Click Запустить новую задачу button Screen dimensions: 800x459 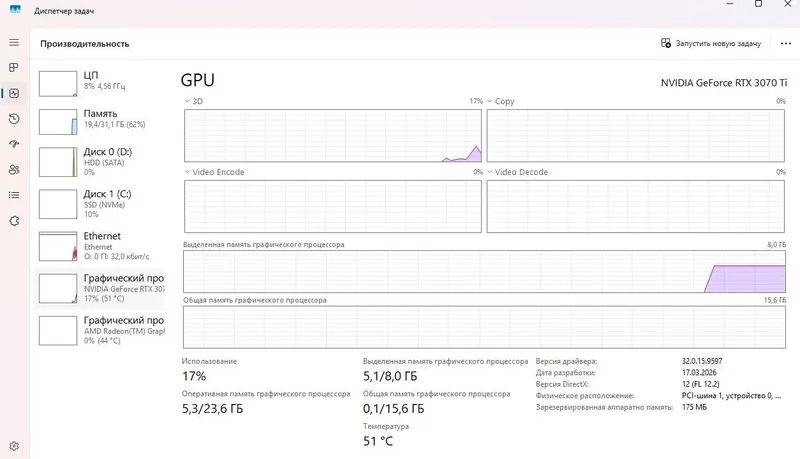(x=711, y=43)
